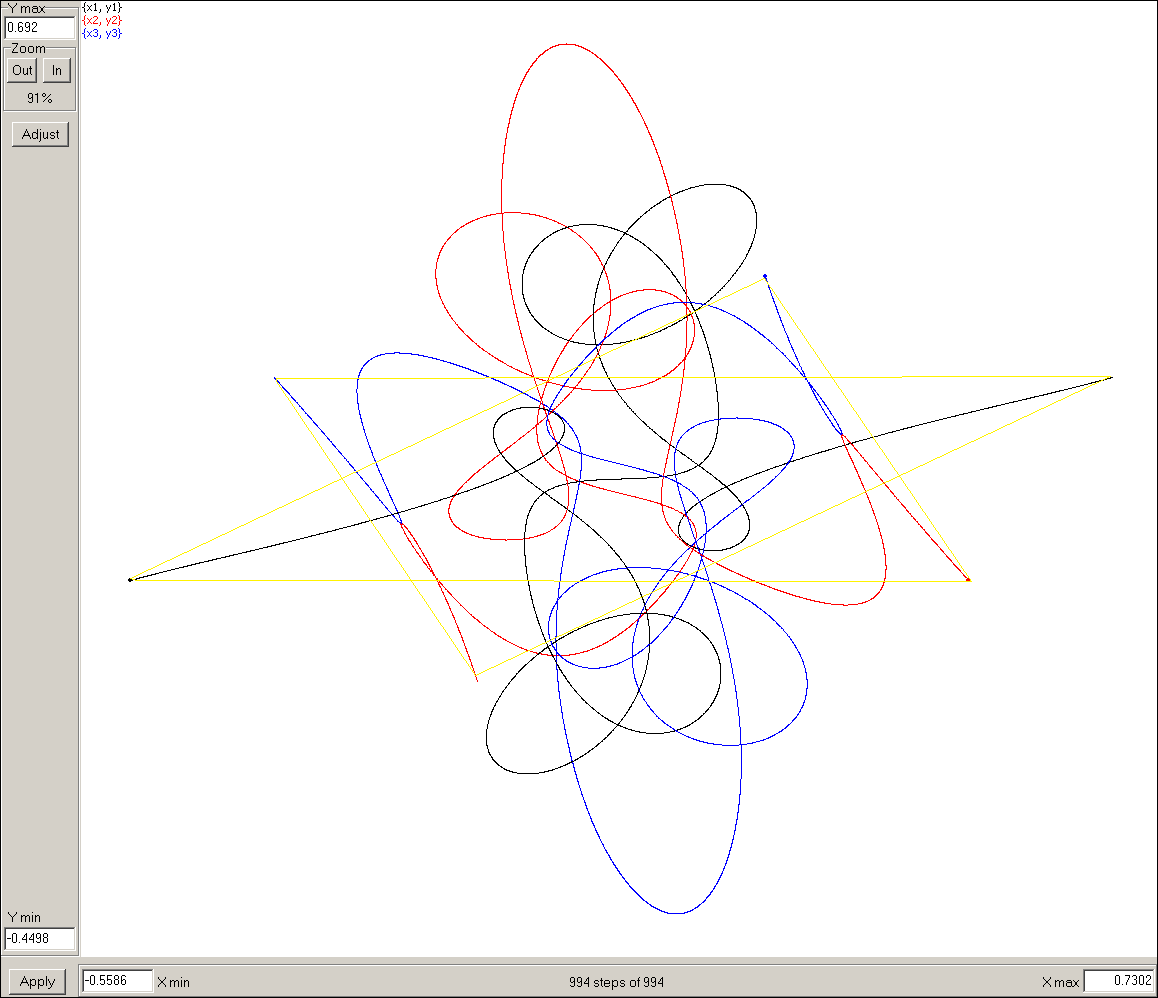Viewport: 1158px width, 998px height.
Task: Apply the axis range changes
Action: click(37, 981)
